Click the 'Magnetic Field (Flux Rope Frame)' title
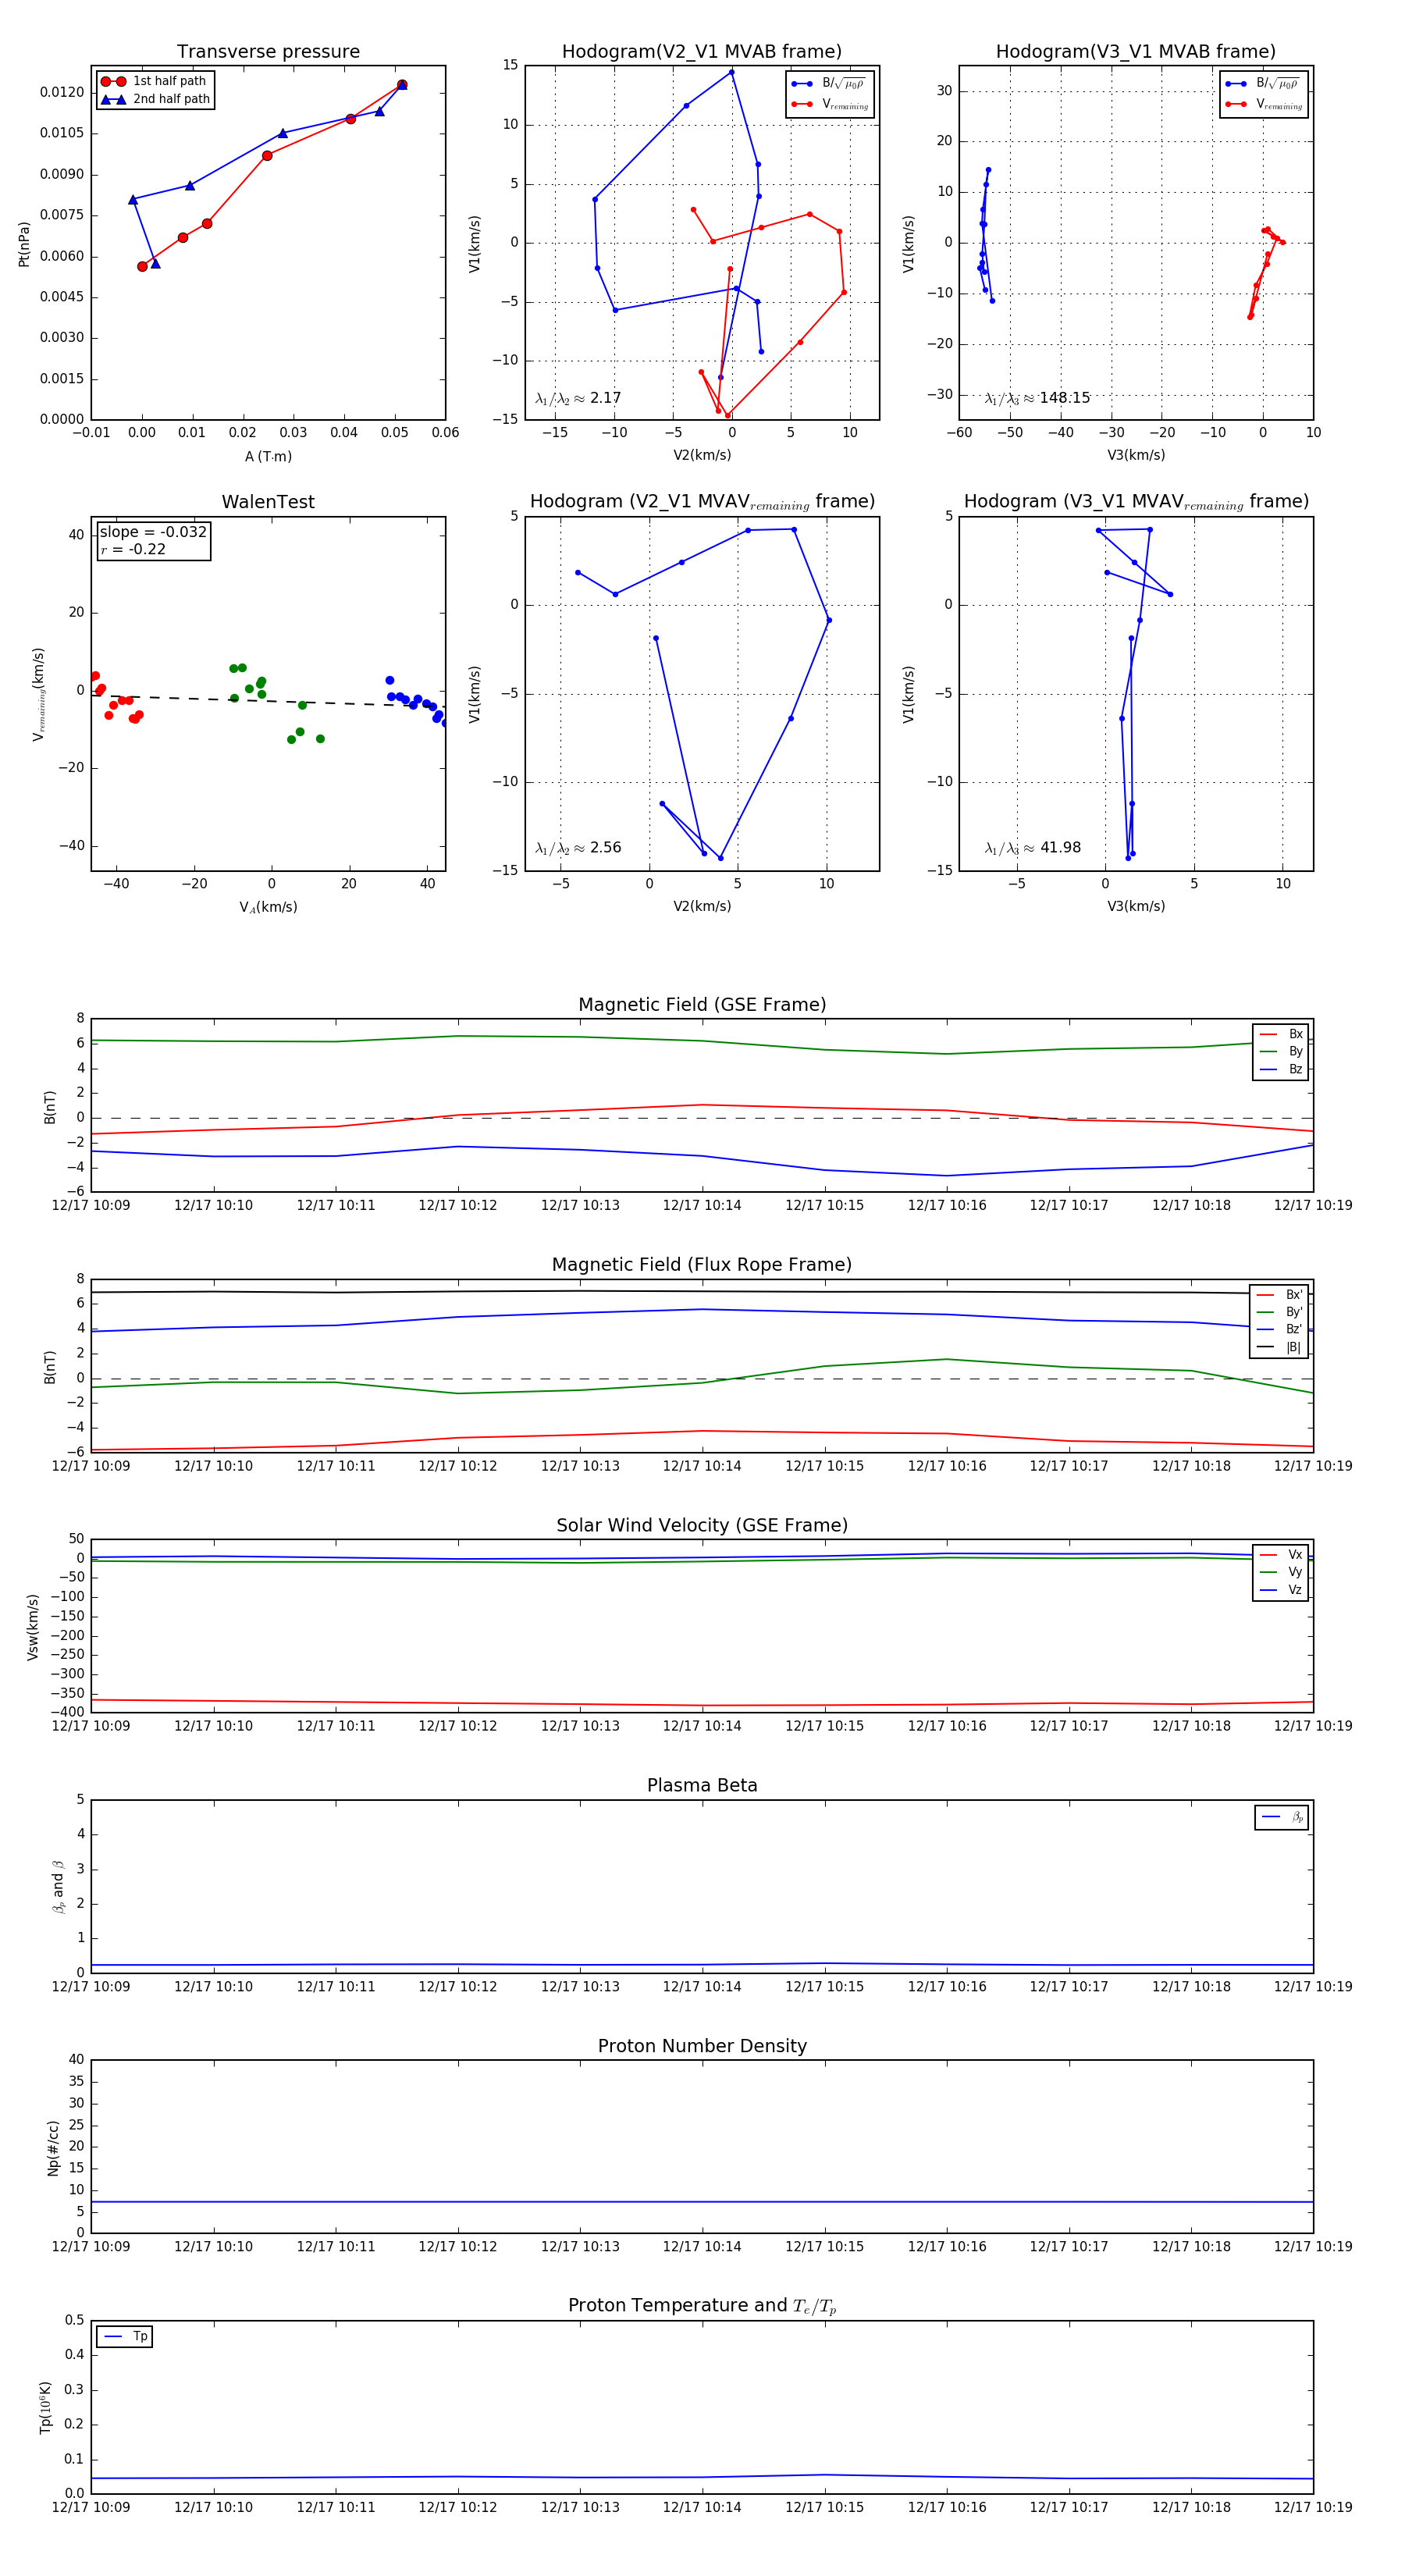The width and height of the screenshot is (1405, 2576). (702, 1265)
